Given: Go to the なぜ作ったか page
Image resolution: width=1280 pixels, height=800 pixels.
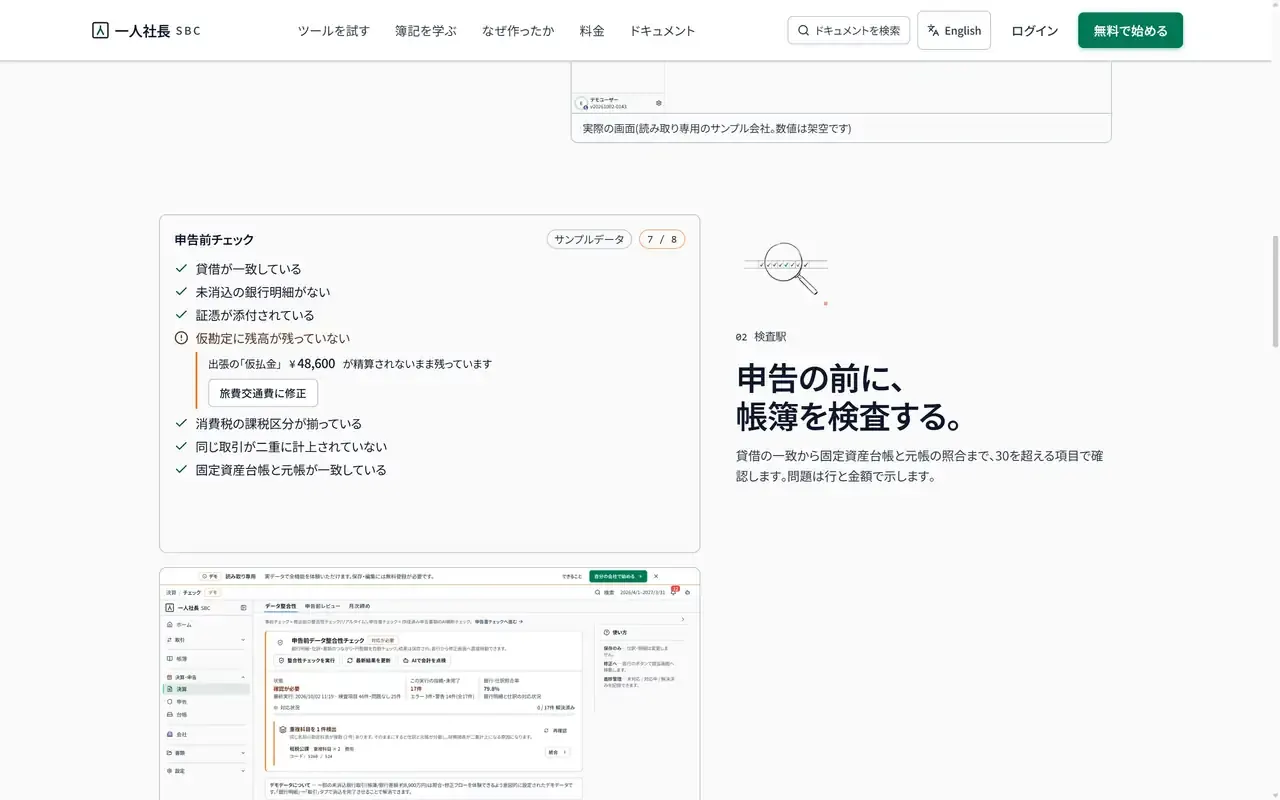Looking at the screenshot, I should tap(518, 30).
